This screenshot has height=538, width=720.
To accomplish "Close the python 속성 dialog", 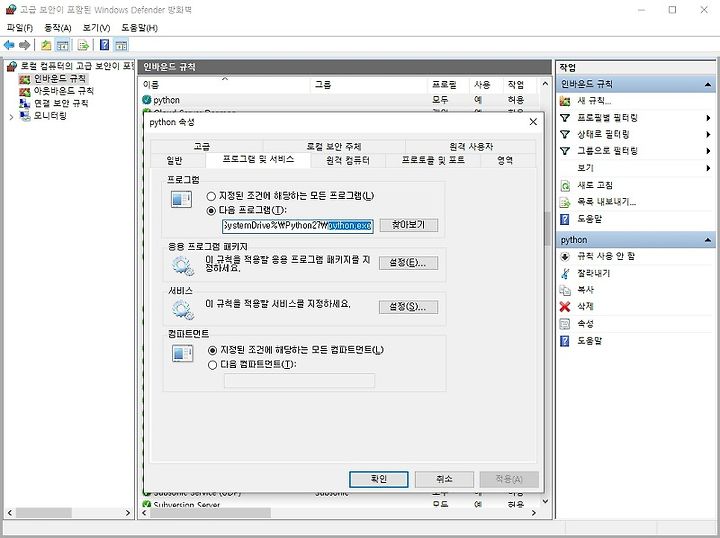I will [x=533, y=122].
